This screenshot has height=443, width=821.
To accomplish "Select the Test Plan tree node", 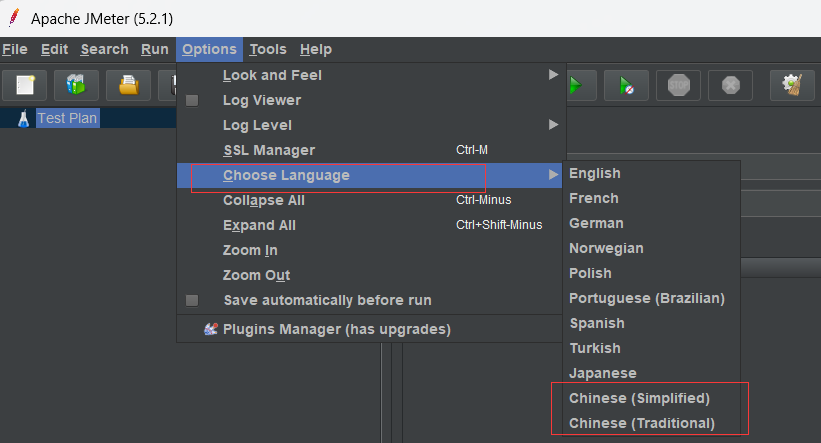I will [x=67, y=118].
